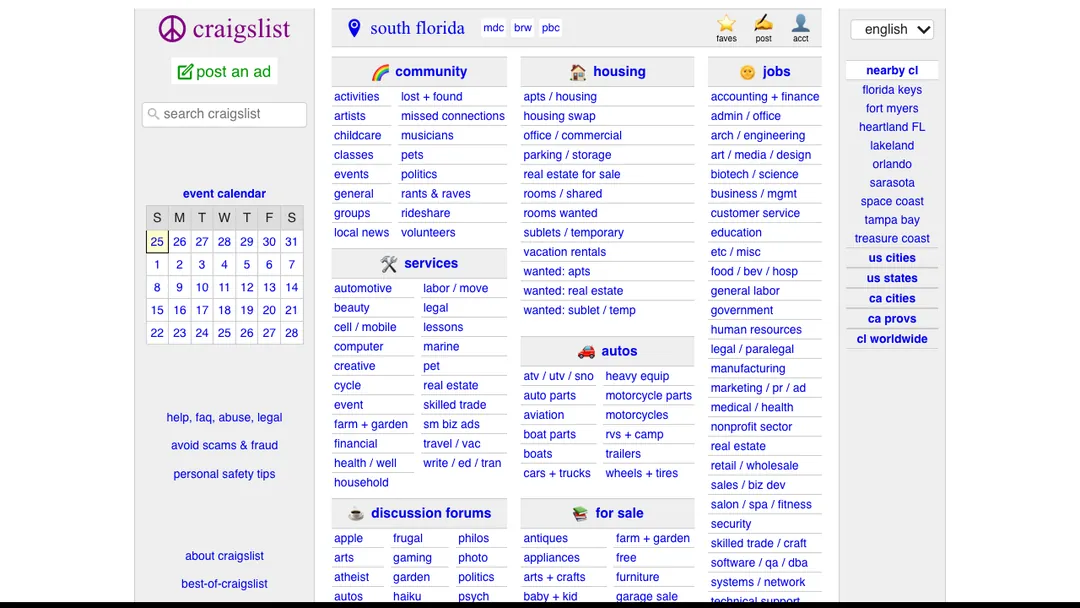Expand the ca provs list
The image size is (1080, 608).
pyautogui.click(x=892, y=319)
